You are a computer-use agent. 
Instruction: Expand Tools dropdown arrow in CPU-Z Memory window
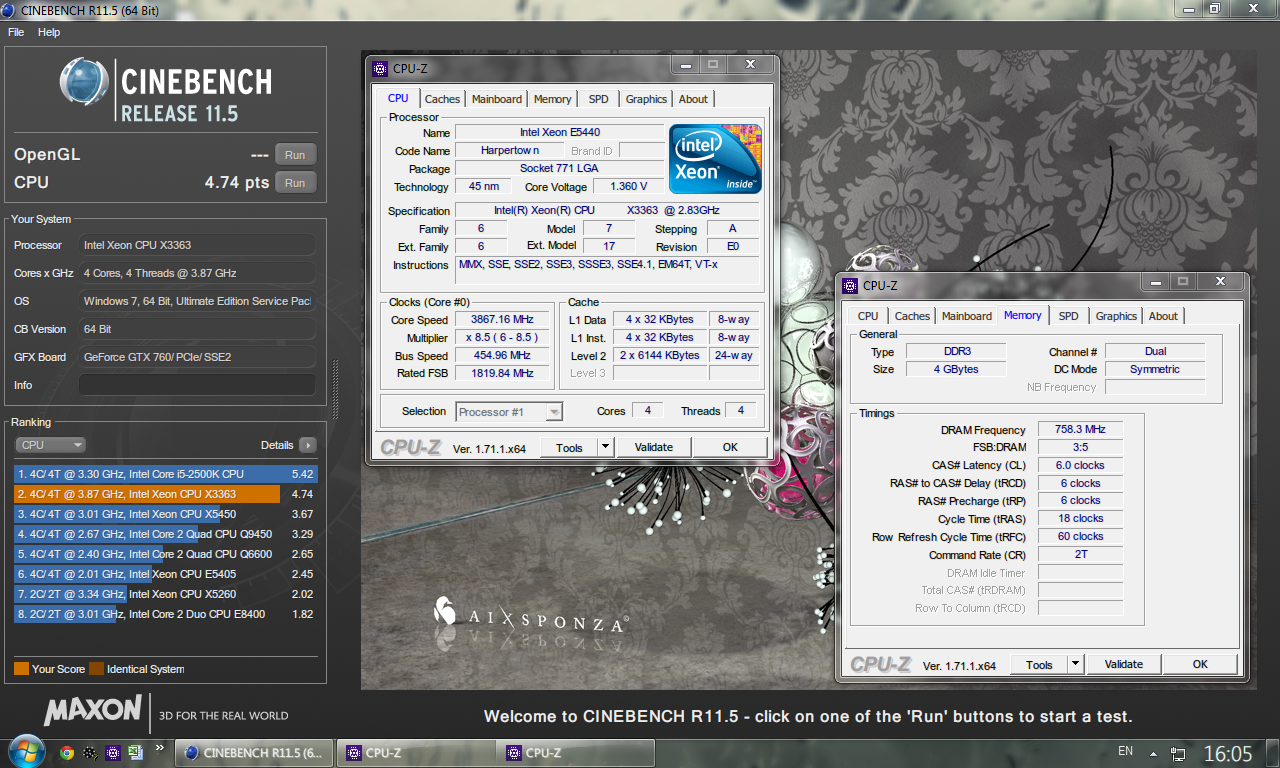(x=1075, y=664)
